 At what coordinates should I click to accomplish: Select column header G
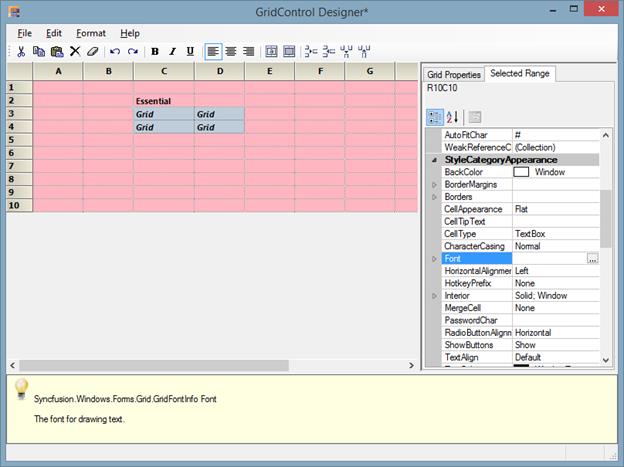coord(370,72)
